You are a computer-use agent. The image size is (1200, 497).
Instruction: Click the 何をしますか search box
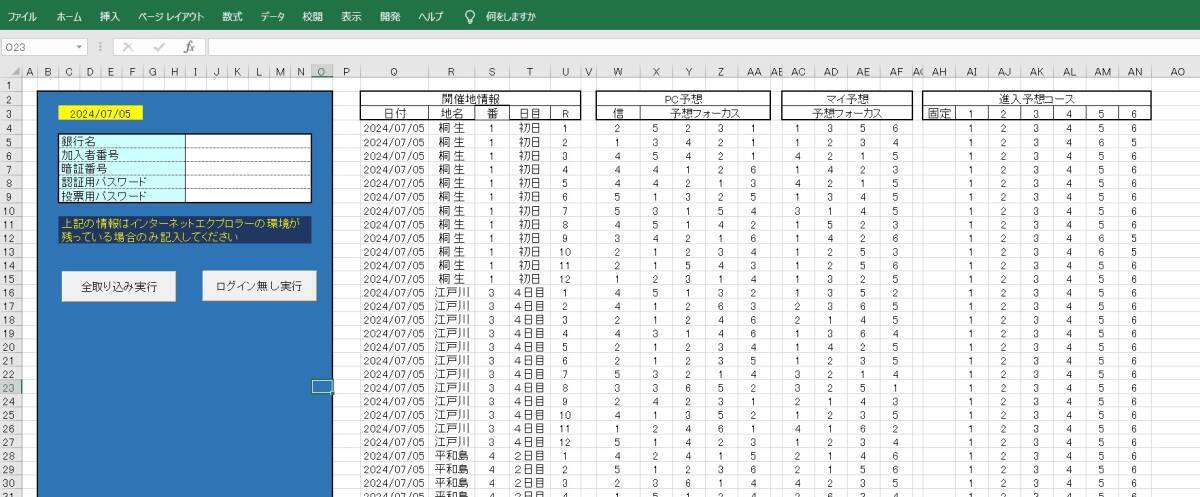[x=510, y=17]
